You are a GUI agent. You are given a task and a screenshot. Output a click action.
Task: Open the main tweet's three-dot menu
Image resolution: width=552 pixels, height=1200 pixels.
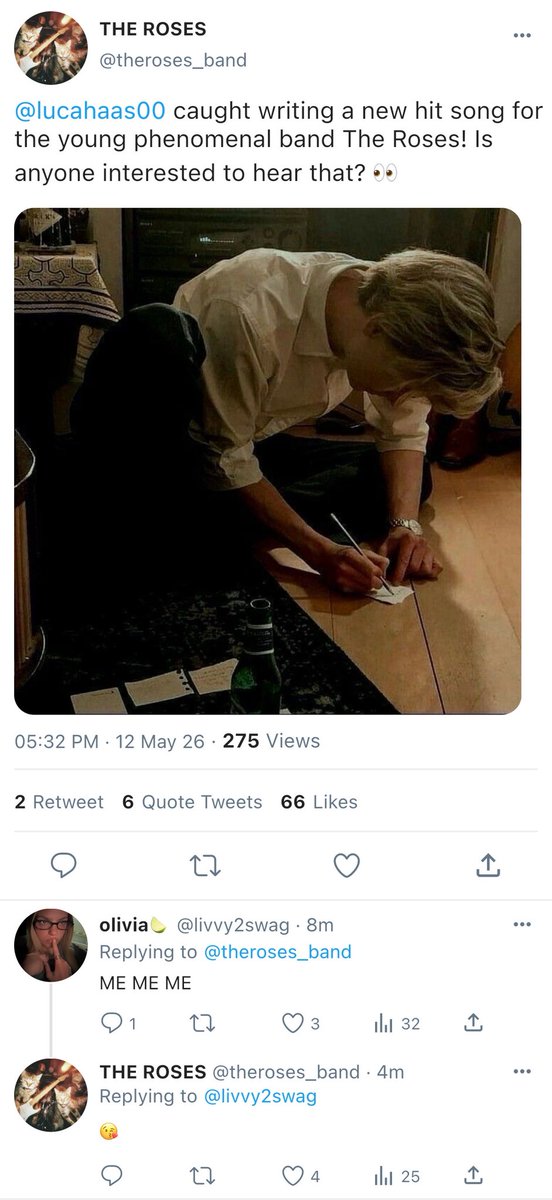point(522,35)
